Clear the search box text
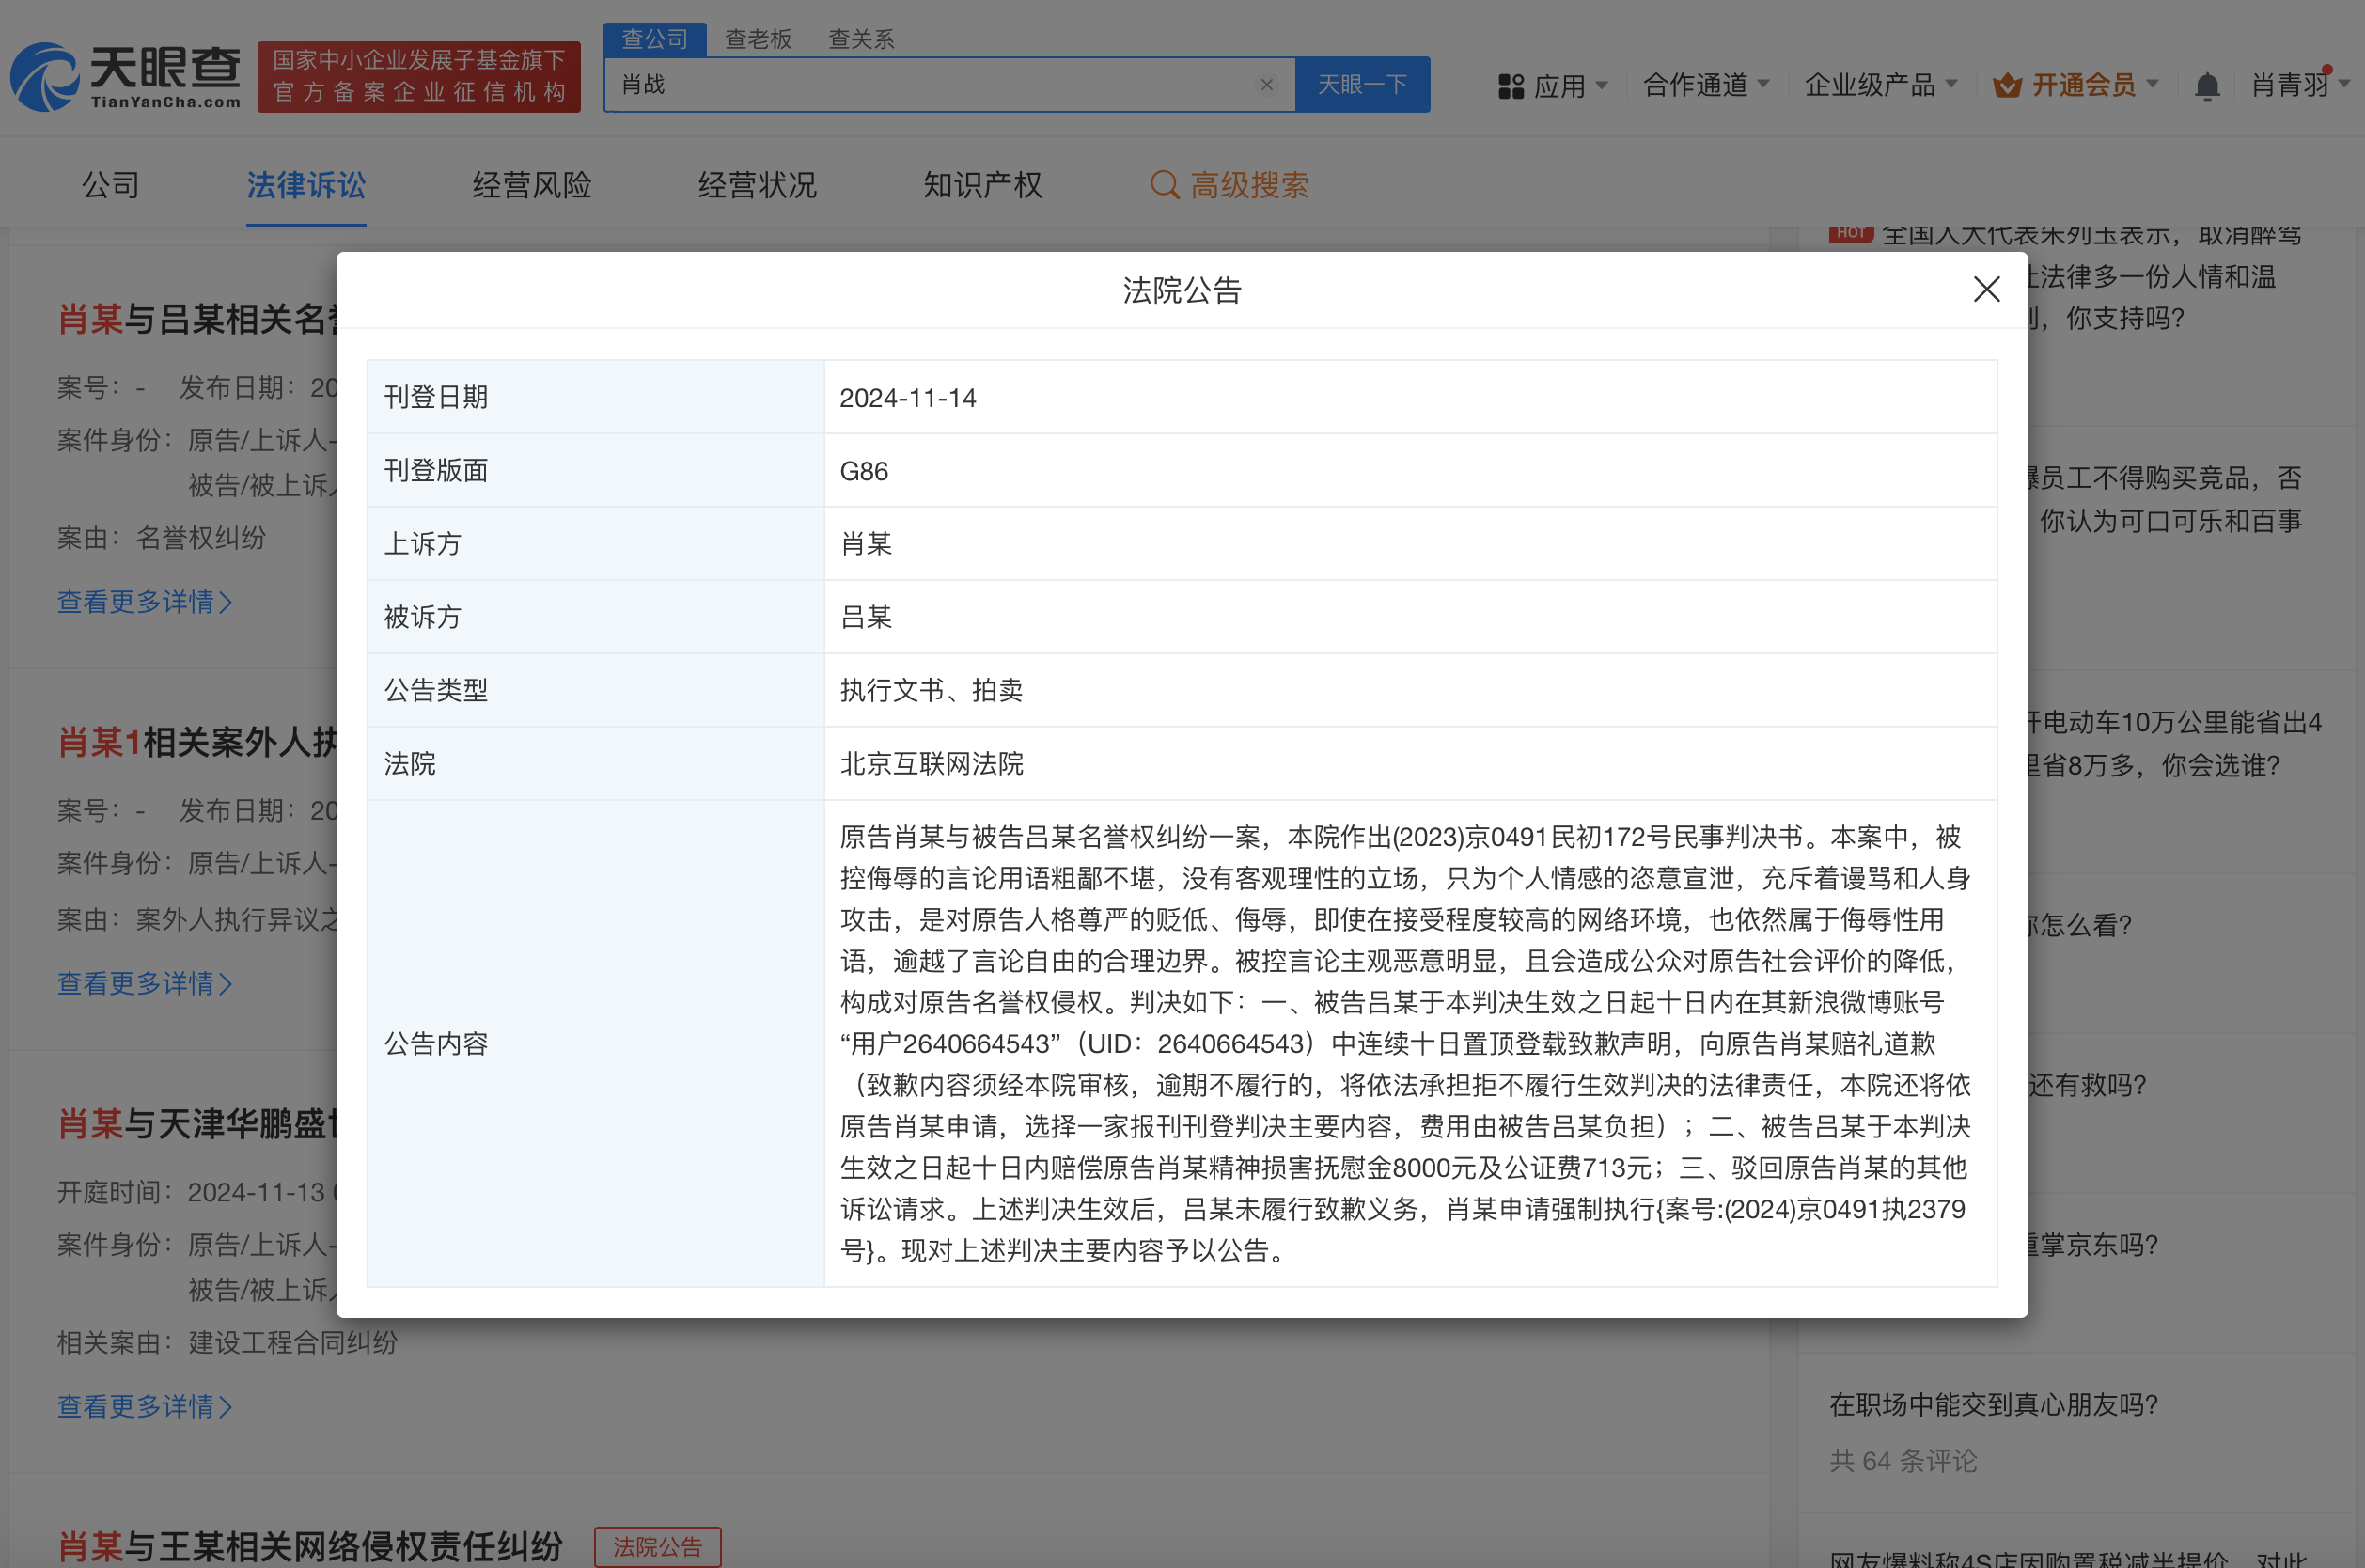 coord(1266,85)
